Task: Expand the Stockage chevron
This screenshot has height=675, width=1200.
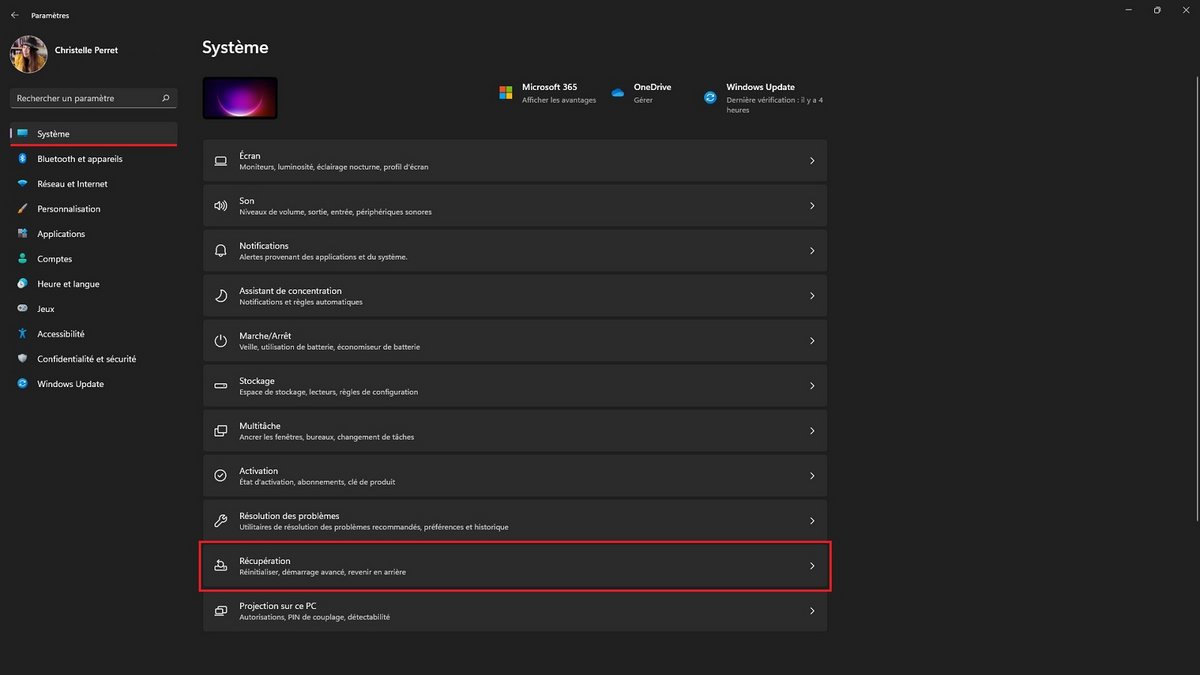Action: [x=812, y=386]
